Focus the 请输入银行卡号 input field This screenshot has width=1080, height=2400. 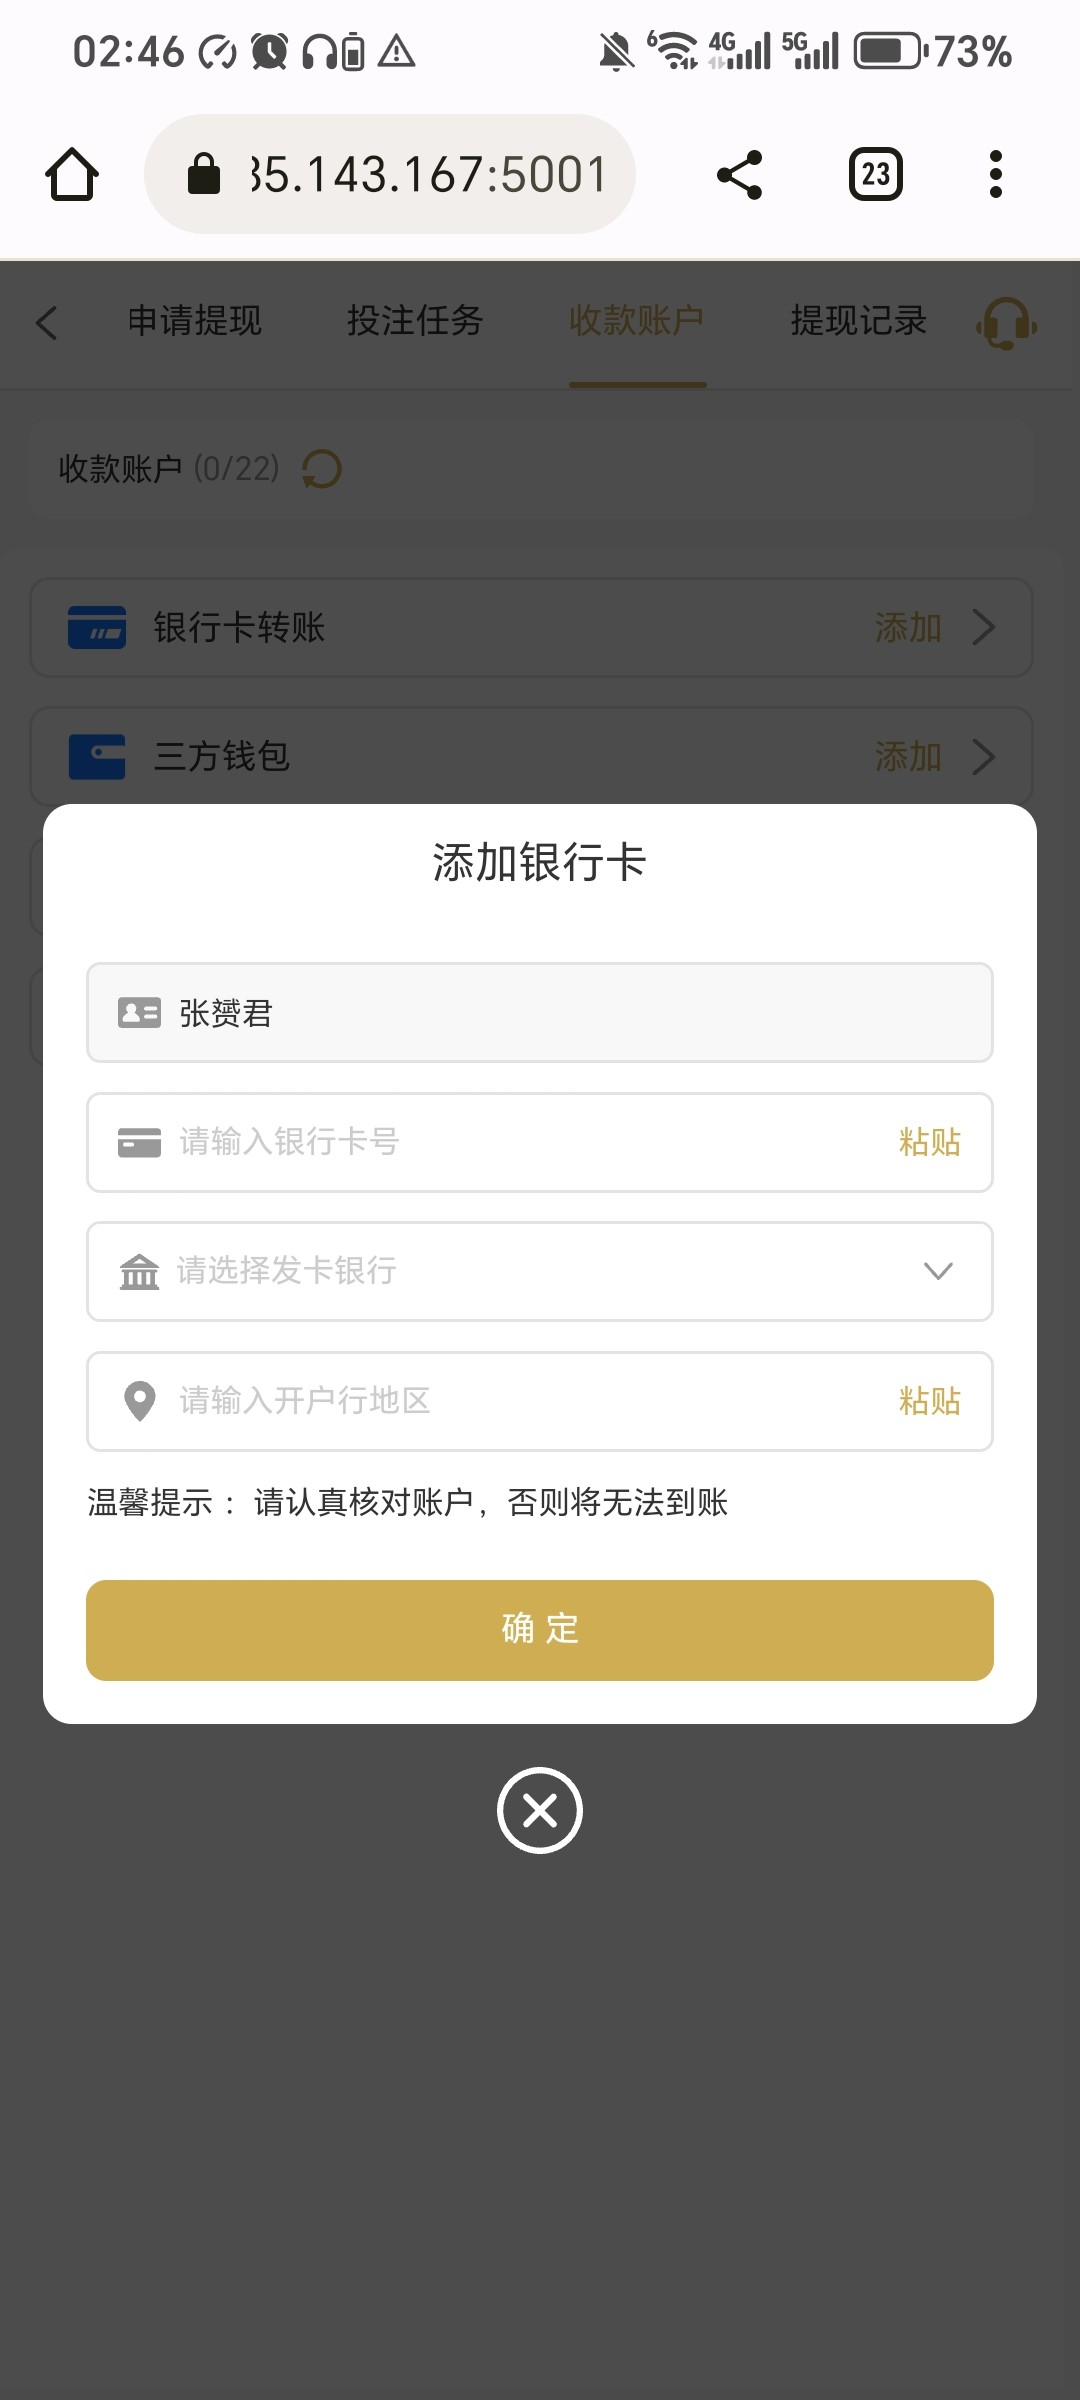520,1142
